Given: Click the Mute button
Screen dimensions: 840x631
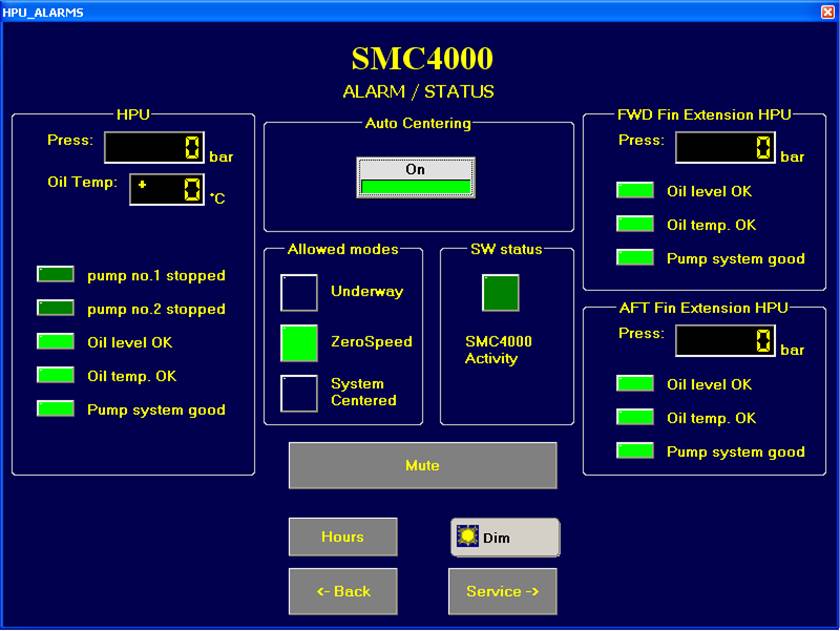Looking at the screenshot, I should [423, 465].
